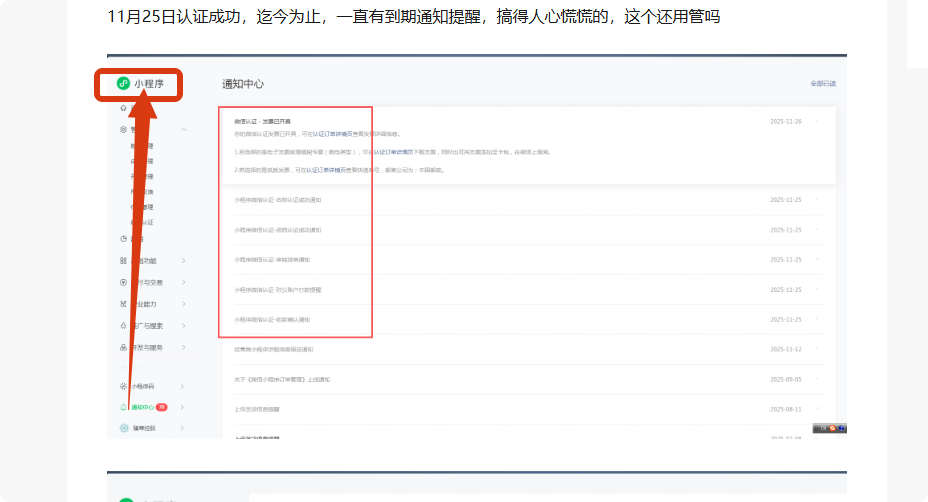Click the date 2025-11-12
This screenshot has height=502, width=928.
[x=785, y=349]
